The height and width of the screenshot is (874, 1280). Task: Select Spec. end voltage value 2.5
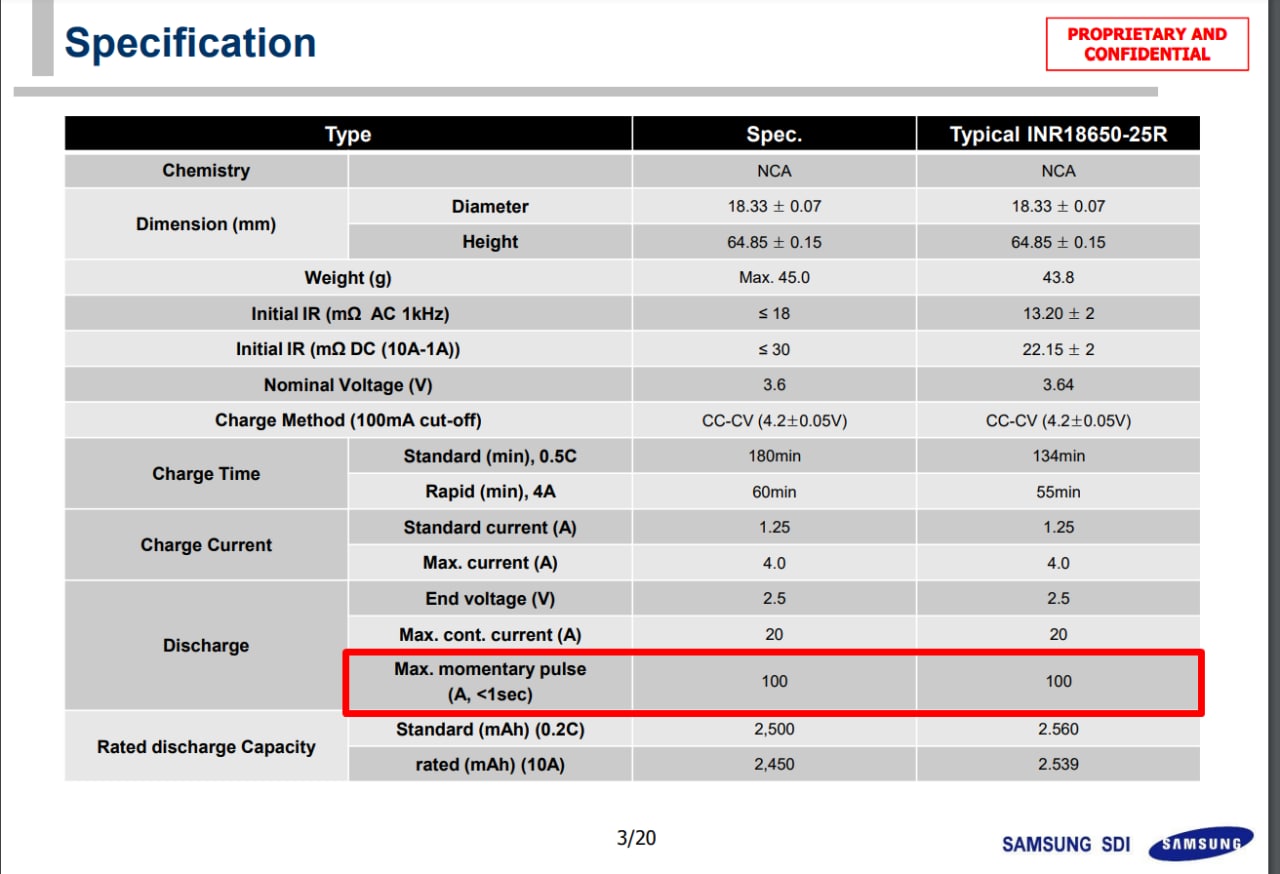774,598
